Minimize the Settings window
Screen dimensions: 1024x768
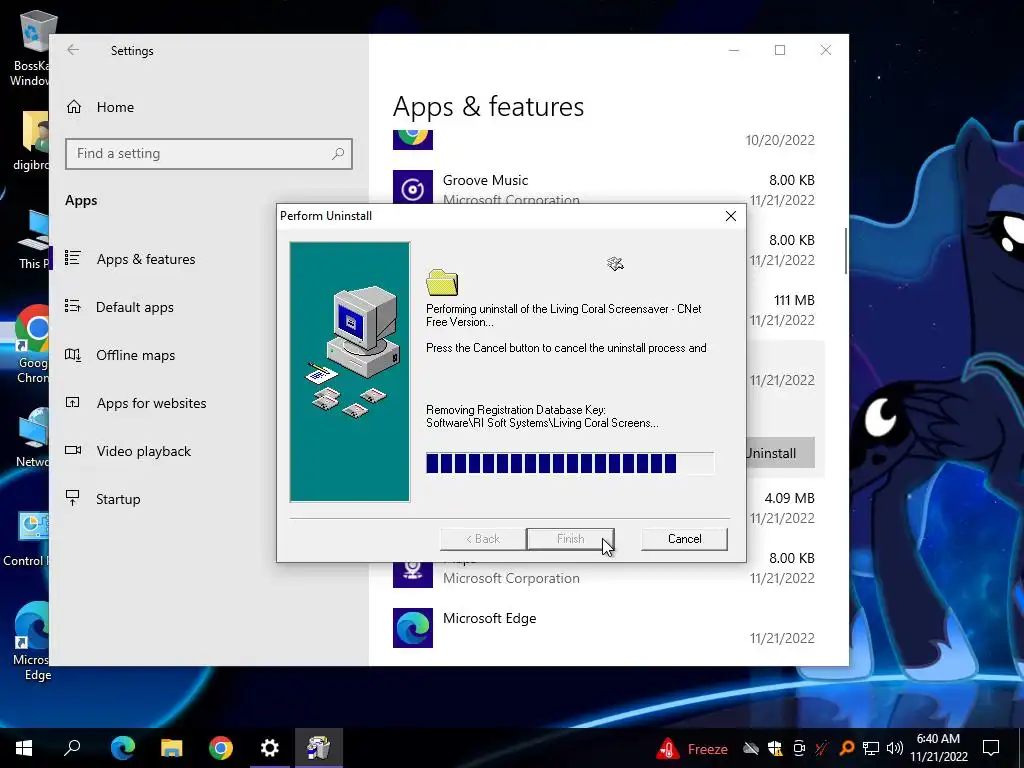[734, 50]
